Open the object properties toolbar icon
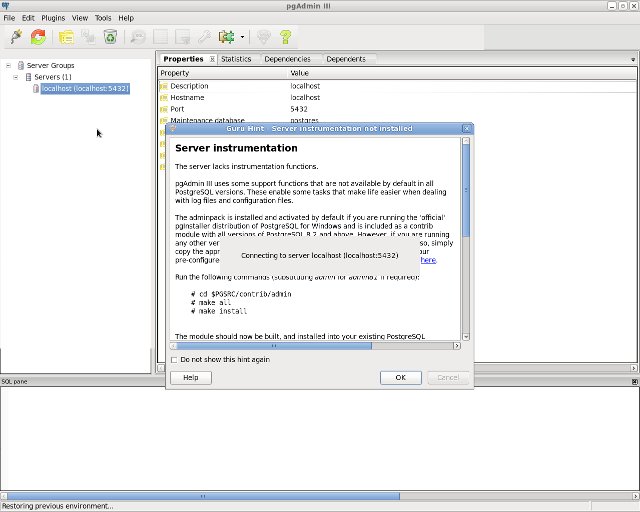 66,37
